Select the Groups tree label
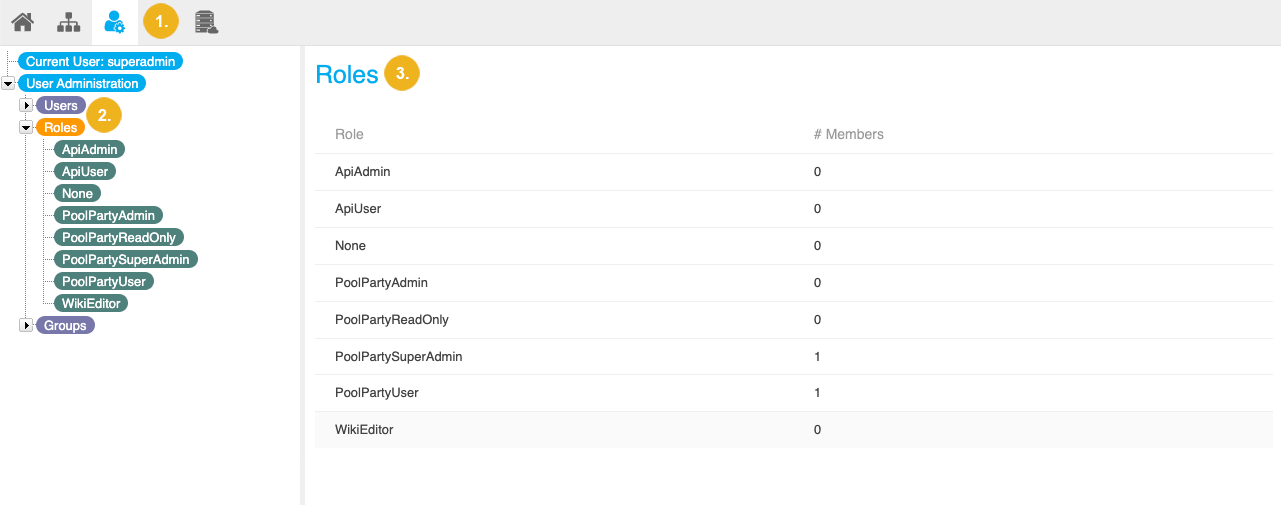Viewport: 1281px width, 505px height. coord(65,326)
